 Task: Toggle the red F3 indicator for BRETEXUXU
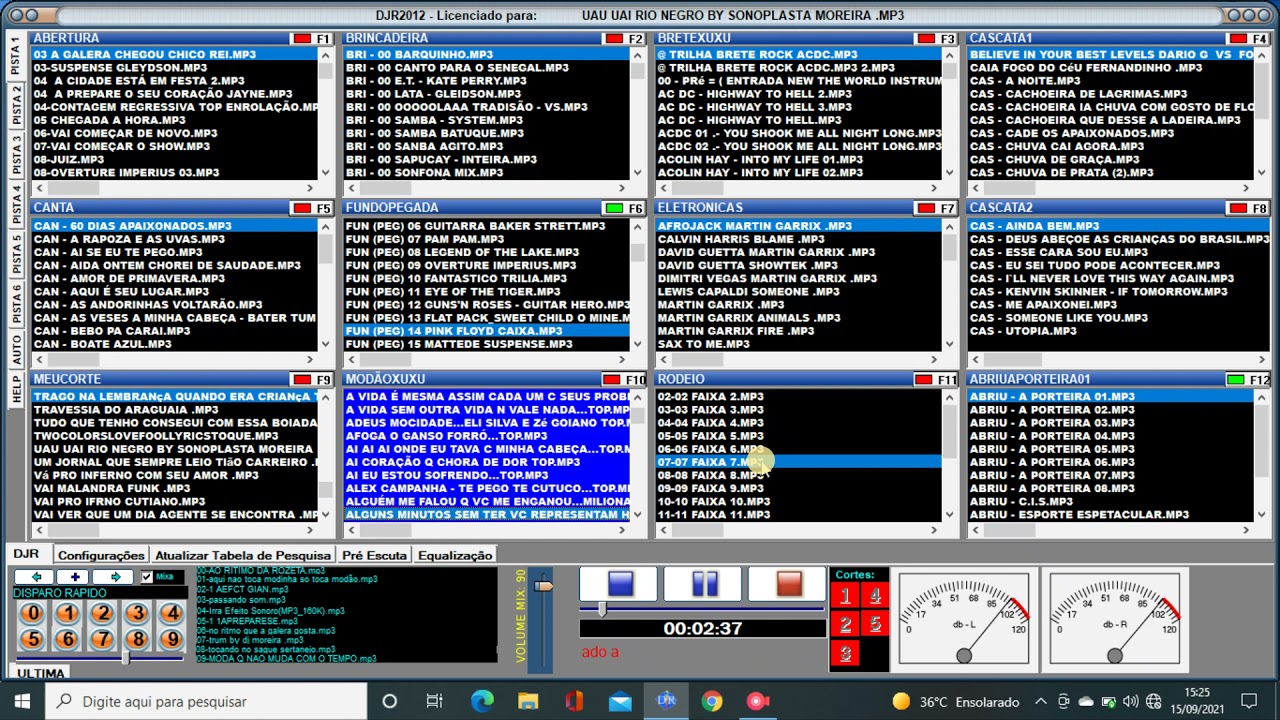[x=924, y=39]
